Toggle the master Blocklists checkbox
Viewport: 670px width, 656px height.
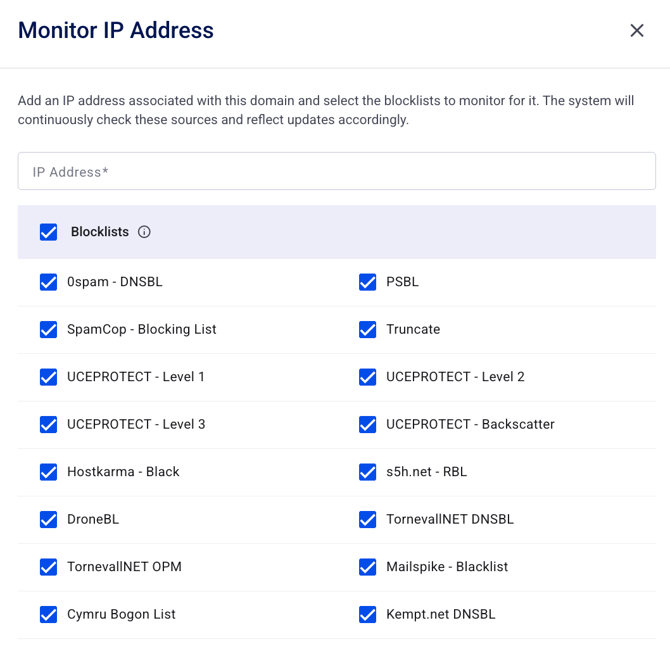click(x=49, y=232)
